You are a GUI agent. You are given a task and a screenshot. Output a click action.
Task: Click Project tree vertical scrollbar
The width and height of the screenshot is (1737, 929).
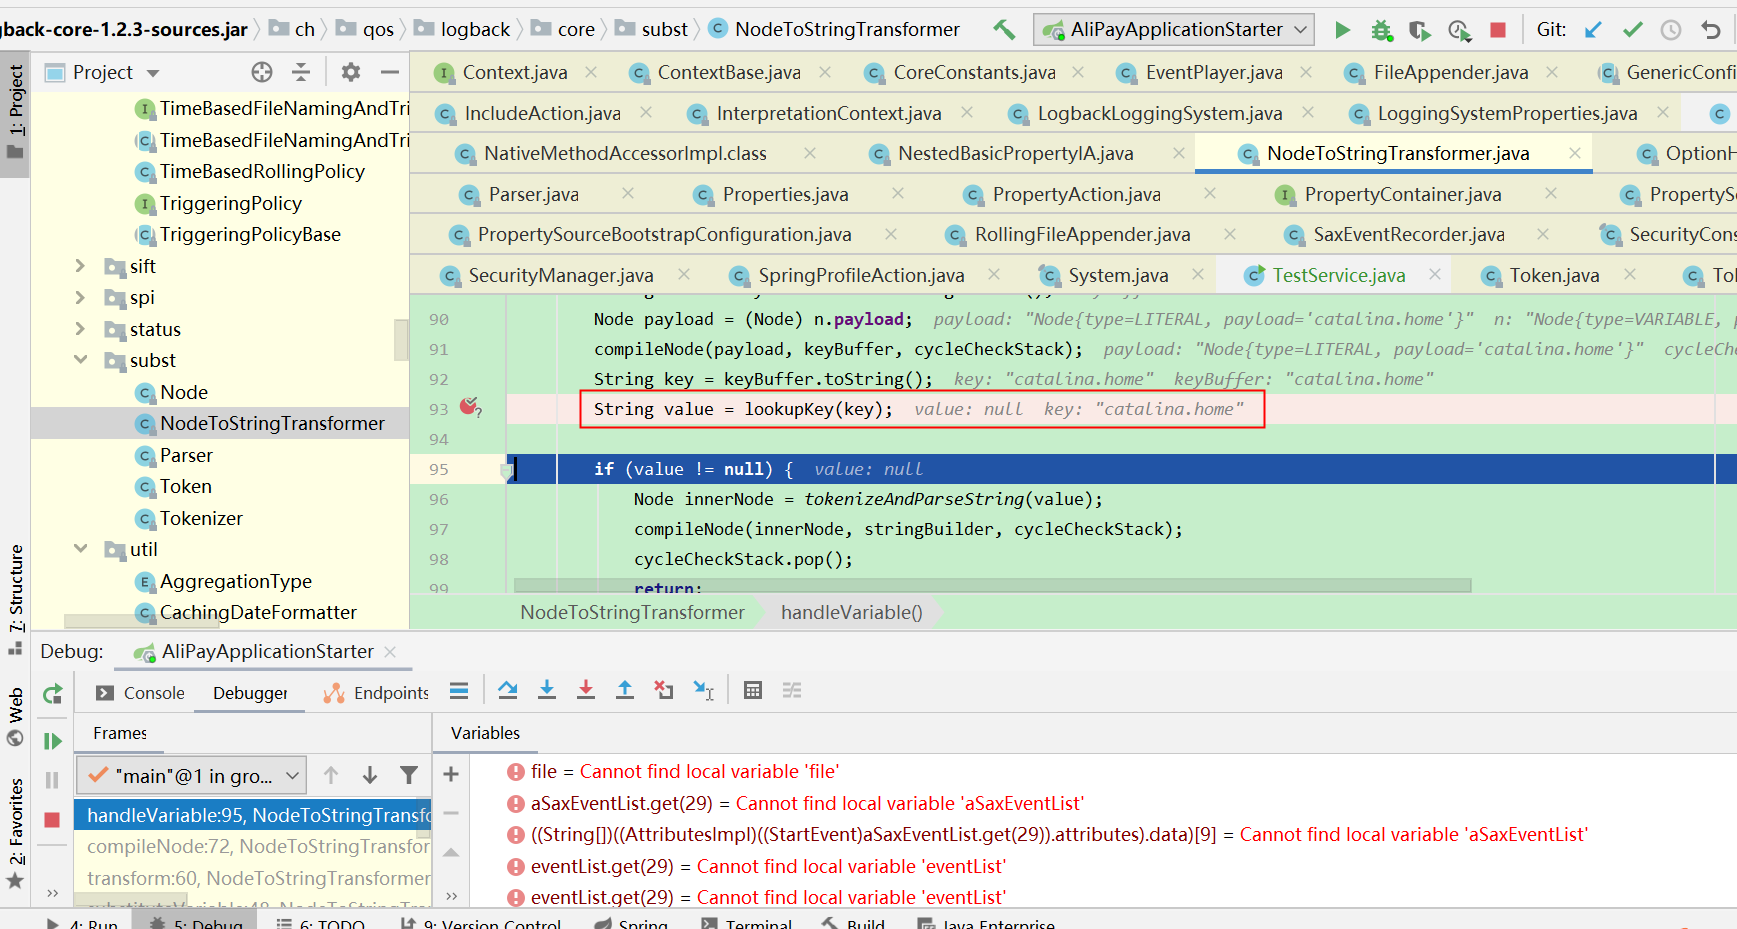coord(402,340)
